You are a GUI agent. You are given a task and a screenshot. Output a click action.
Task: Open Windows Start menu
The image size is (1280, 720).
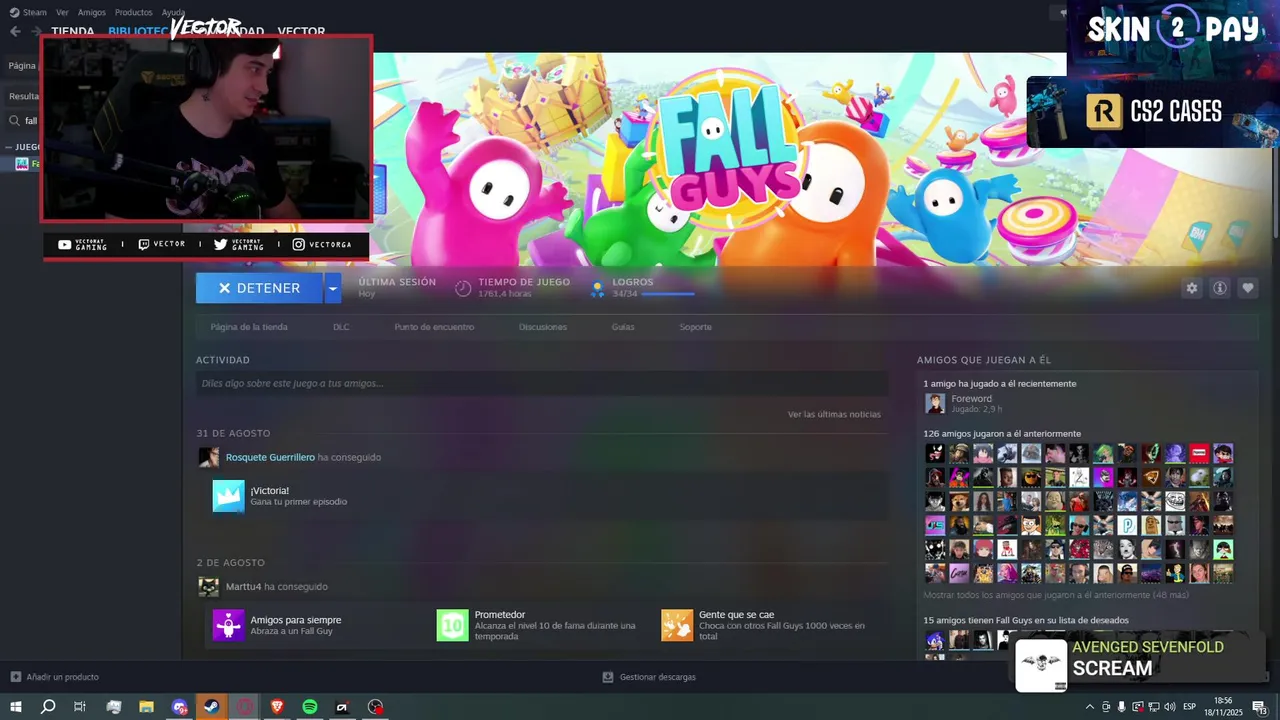pos(16,707)
